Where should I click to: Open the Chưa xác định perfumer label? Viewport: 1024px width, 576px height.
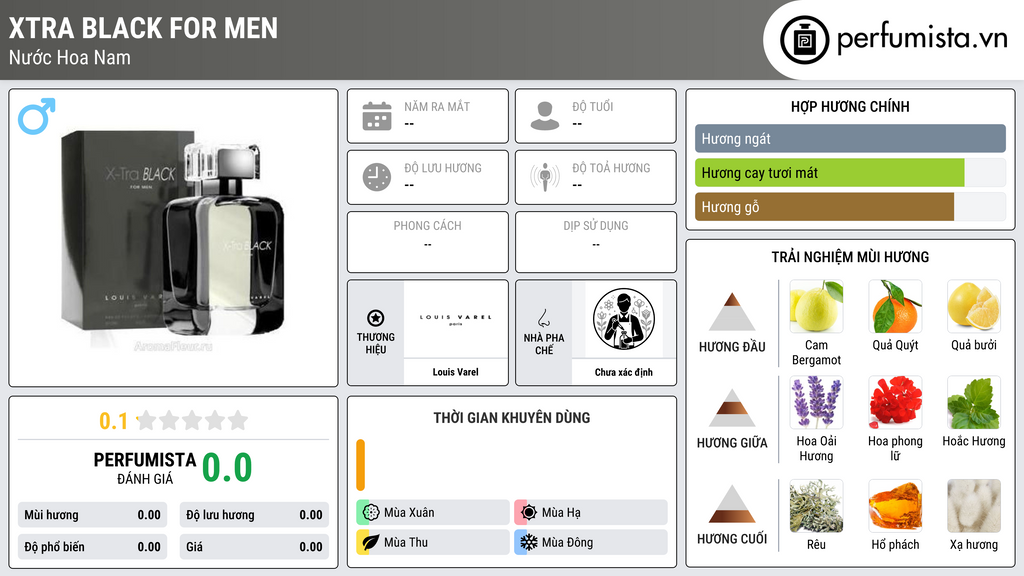(624, 372)
